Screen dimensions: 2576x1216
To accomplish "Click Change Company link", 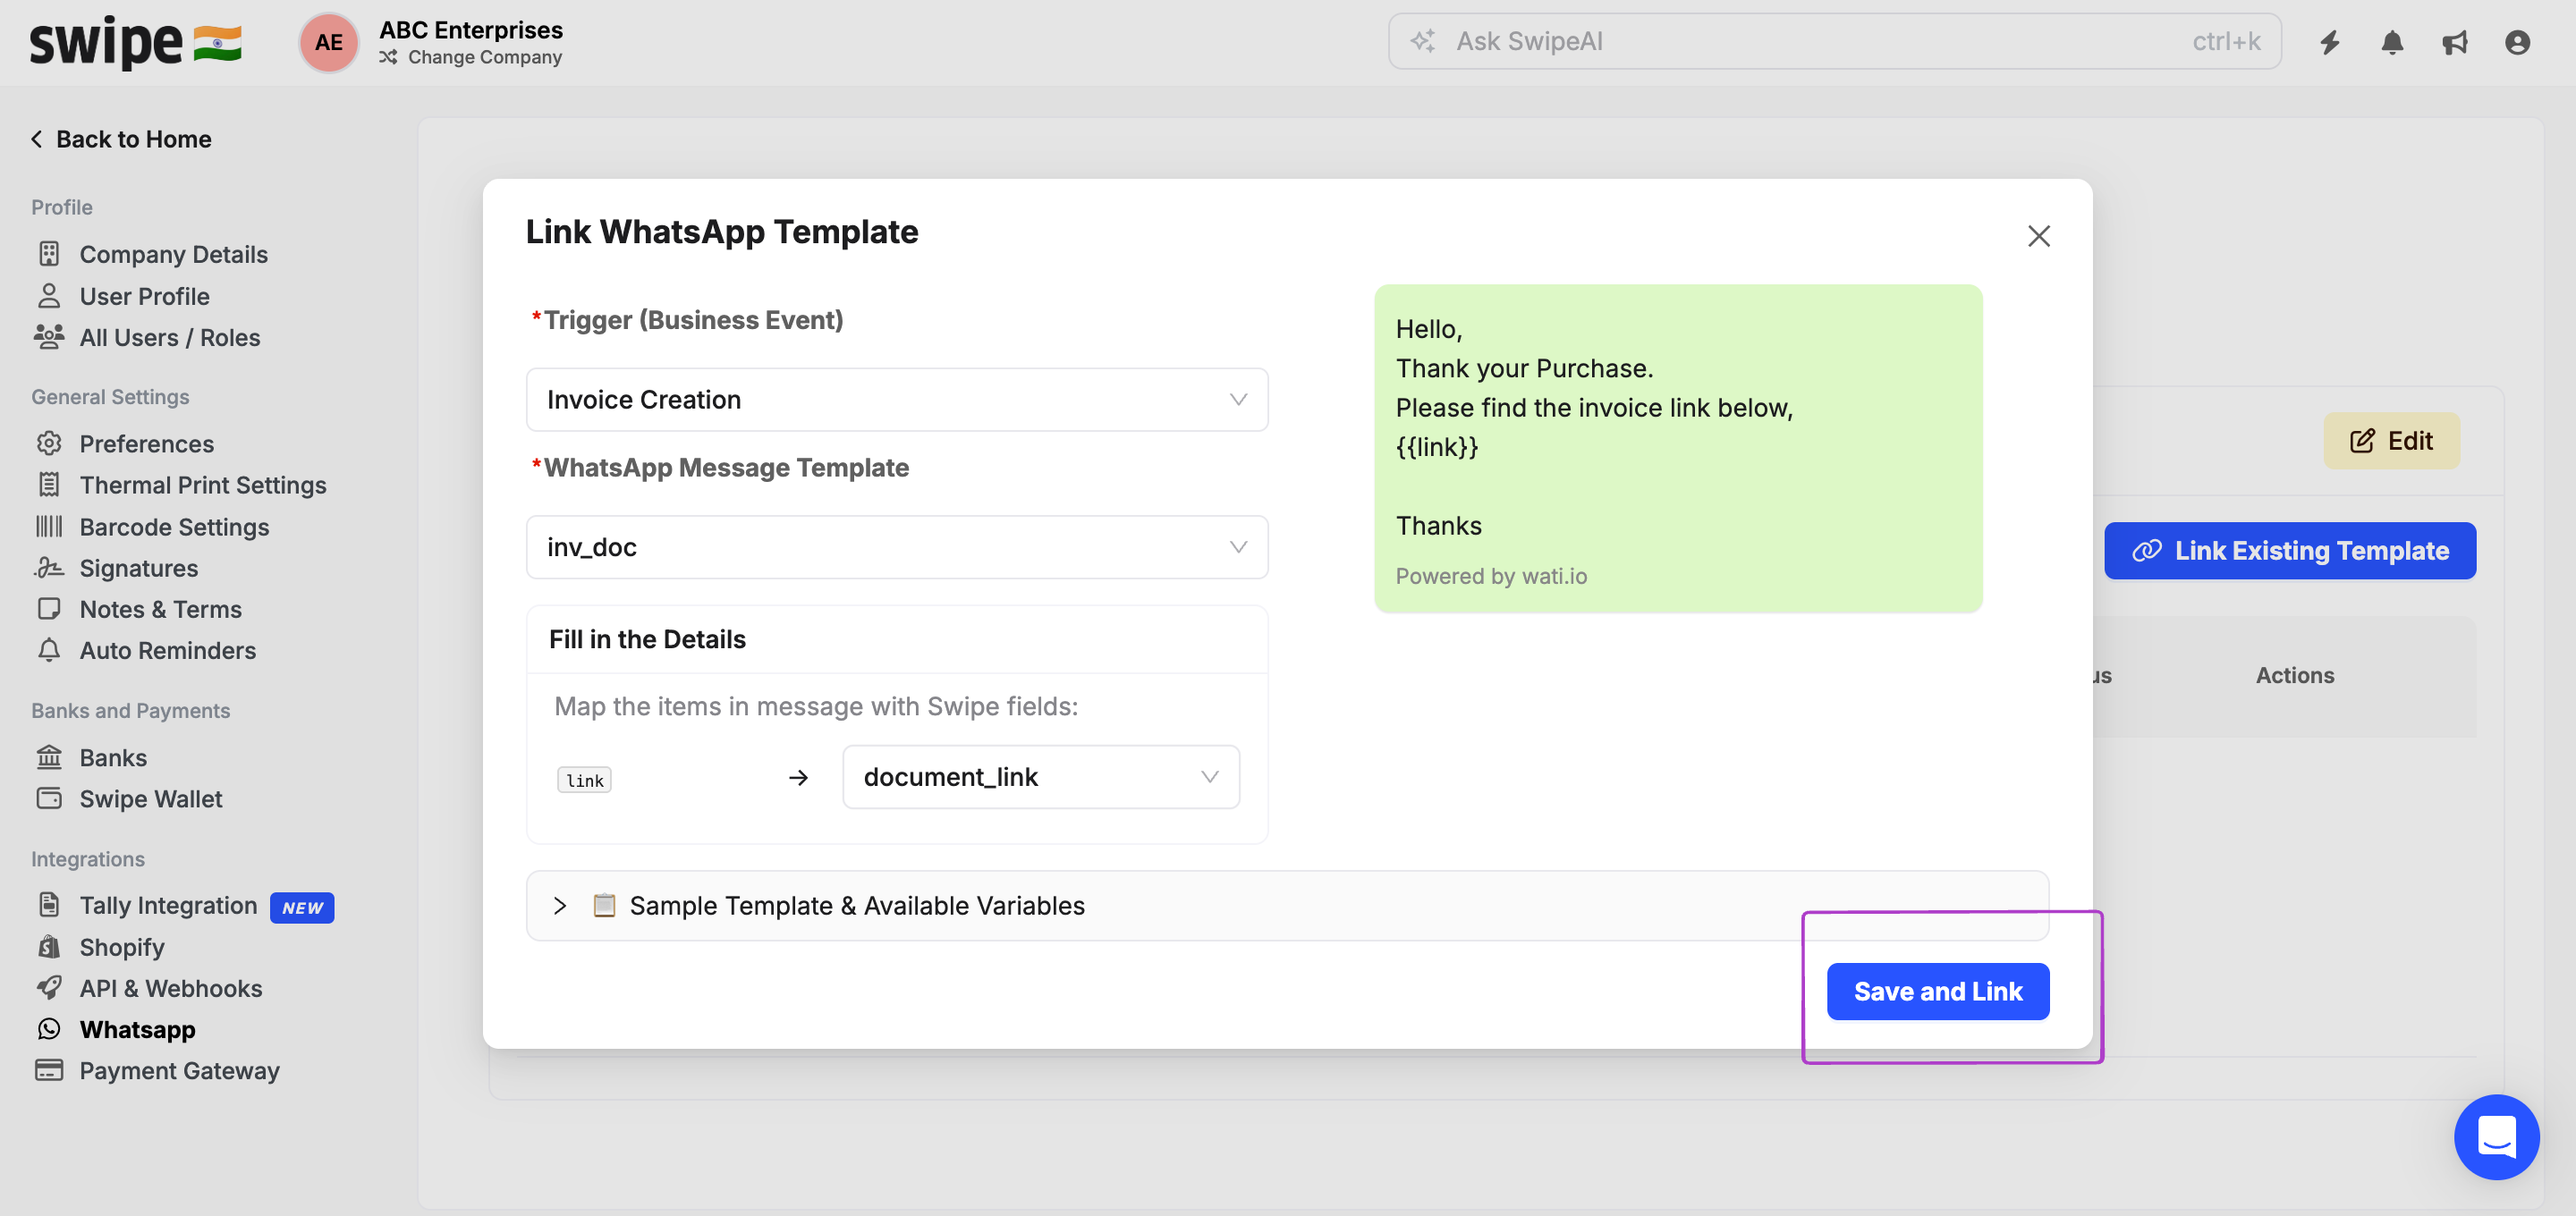I will pyautogui.click(x=484, y=57).
